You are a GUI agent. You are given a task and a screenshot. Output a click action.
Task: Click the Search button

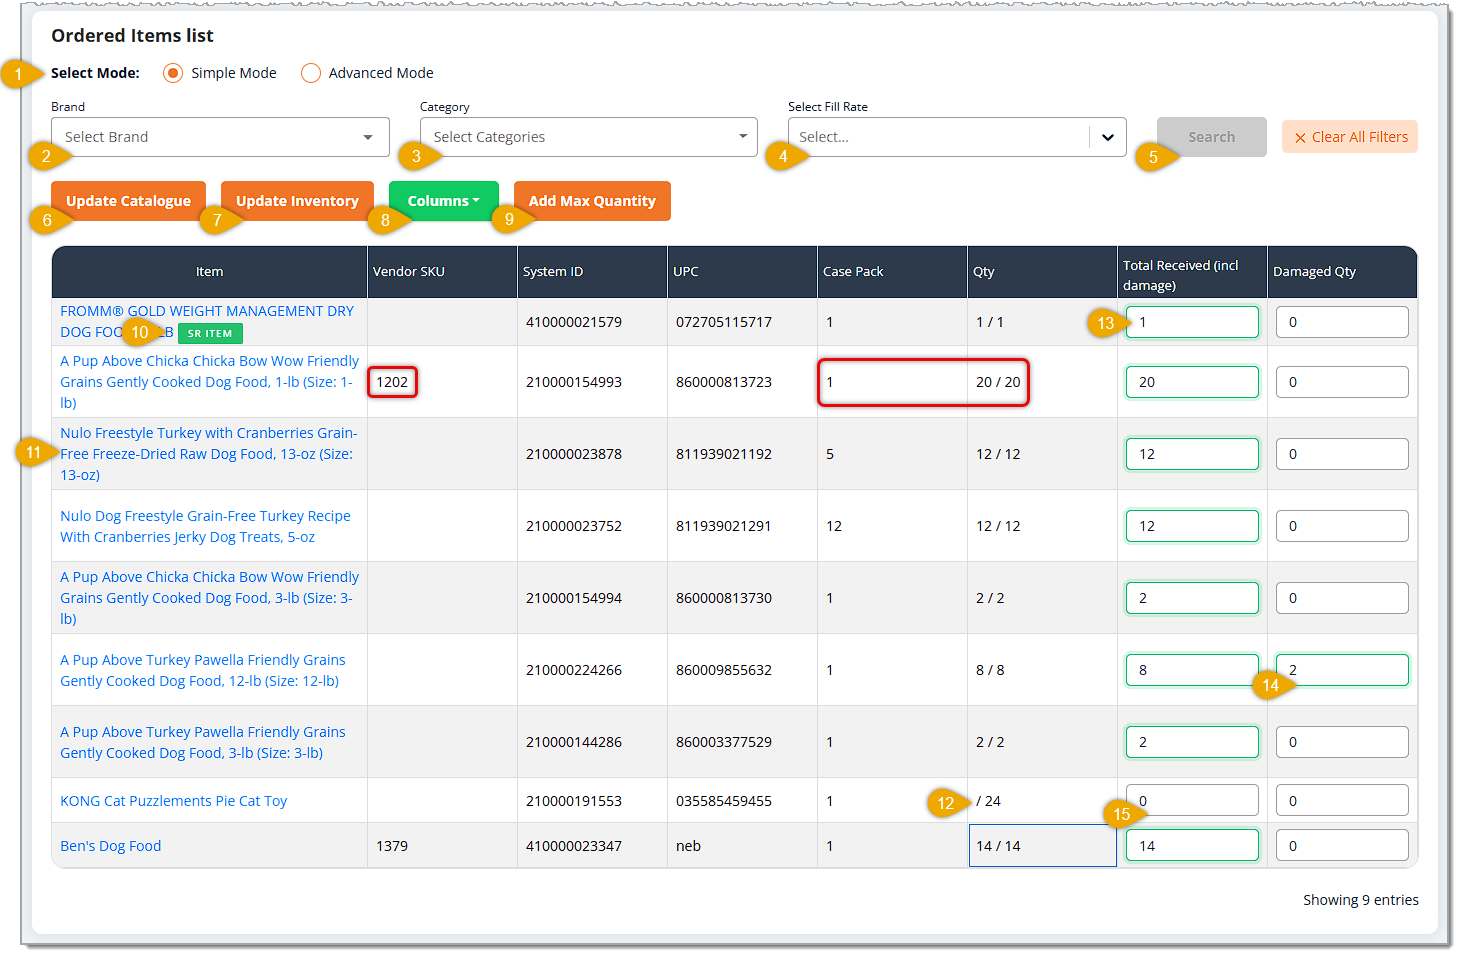1211,137
